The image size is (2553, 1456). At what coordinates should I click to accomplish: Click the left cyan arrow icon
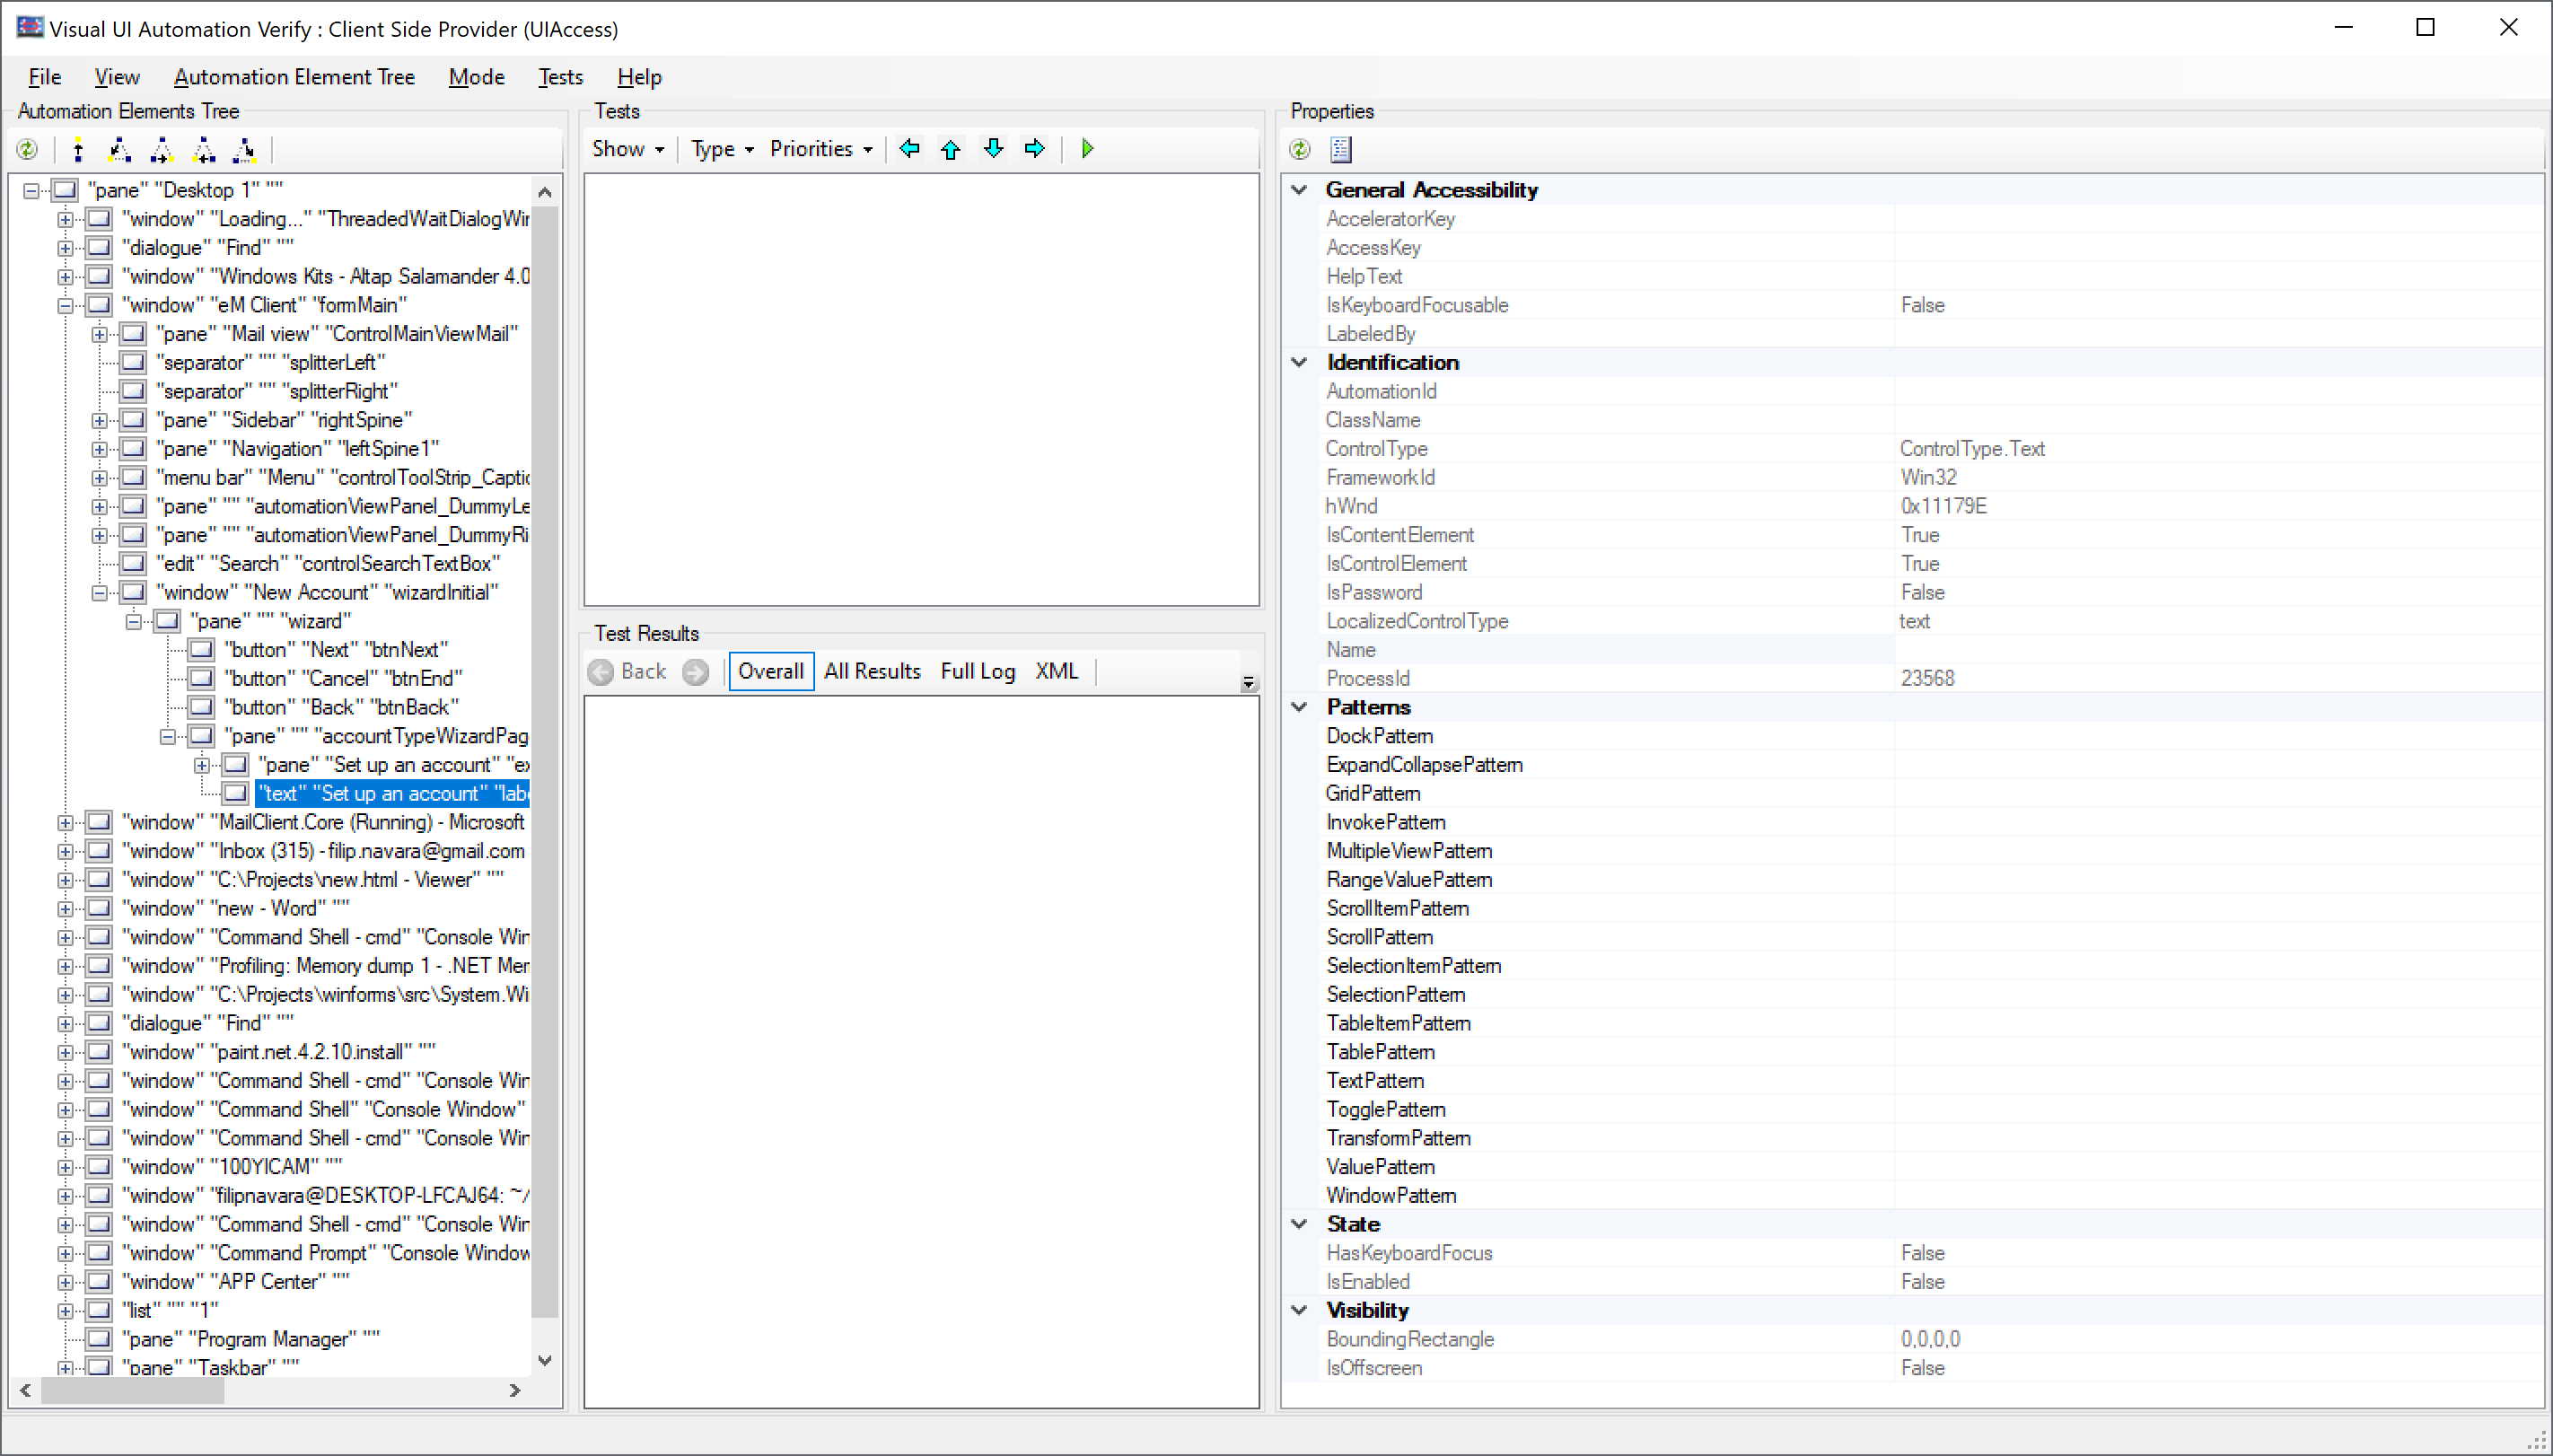tap(909, 149)
